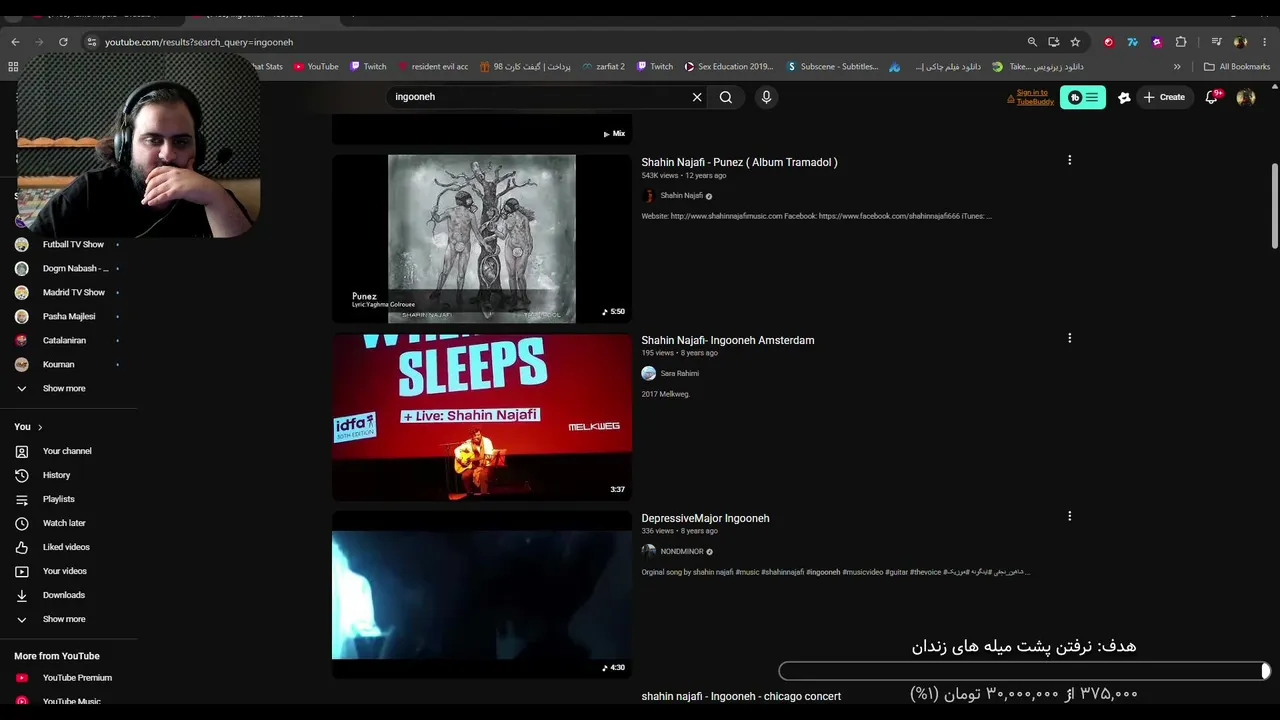Click the Sign in to TubeBuddy link
This screenshot has height=720, width=1280.
point(1034,97)
